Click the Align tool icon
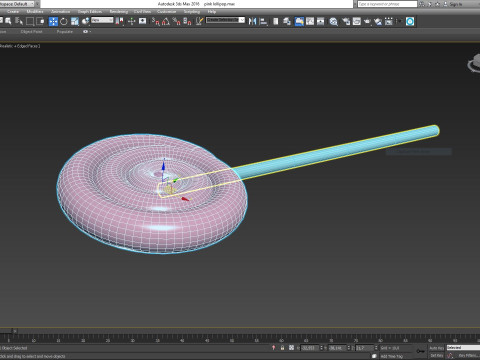This screenshot has height=360, width=480. pos(263,22)
